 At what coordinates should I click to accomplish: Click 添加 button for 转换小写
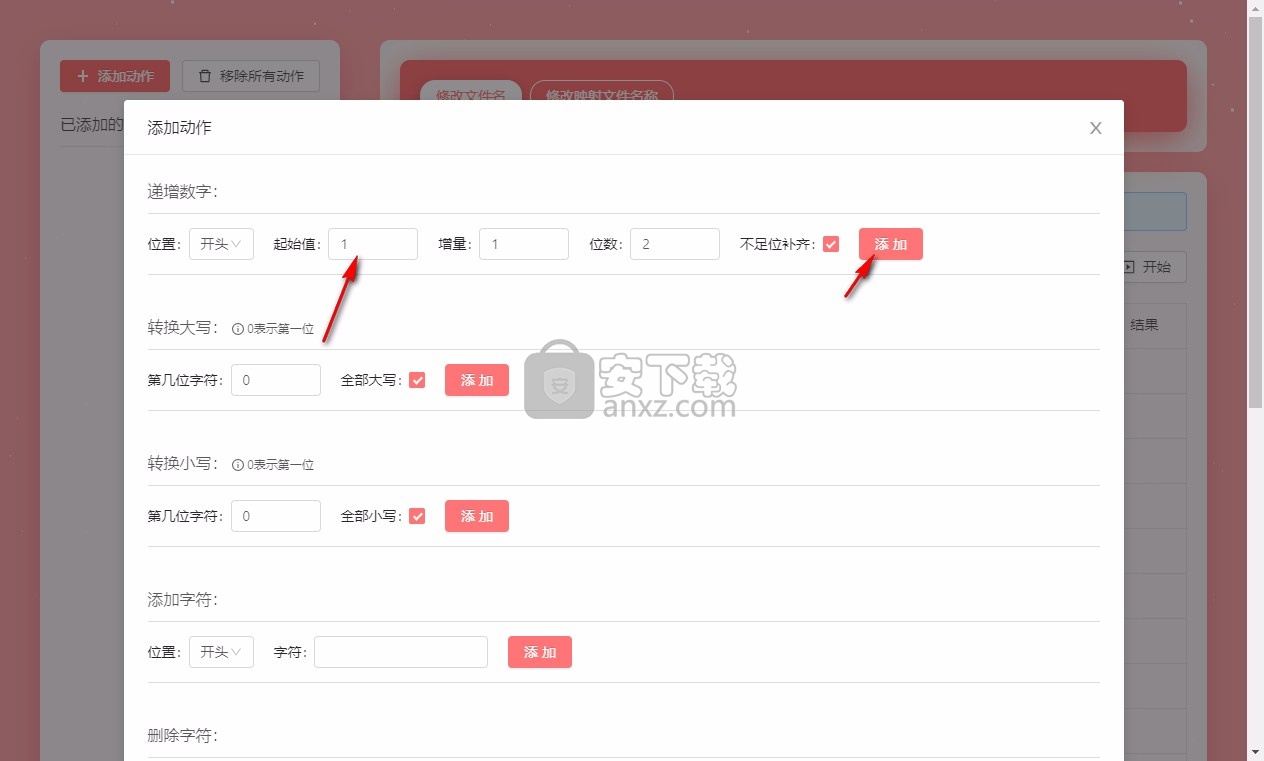477,516
